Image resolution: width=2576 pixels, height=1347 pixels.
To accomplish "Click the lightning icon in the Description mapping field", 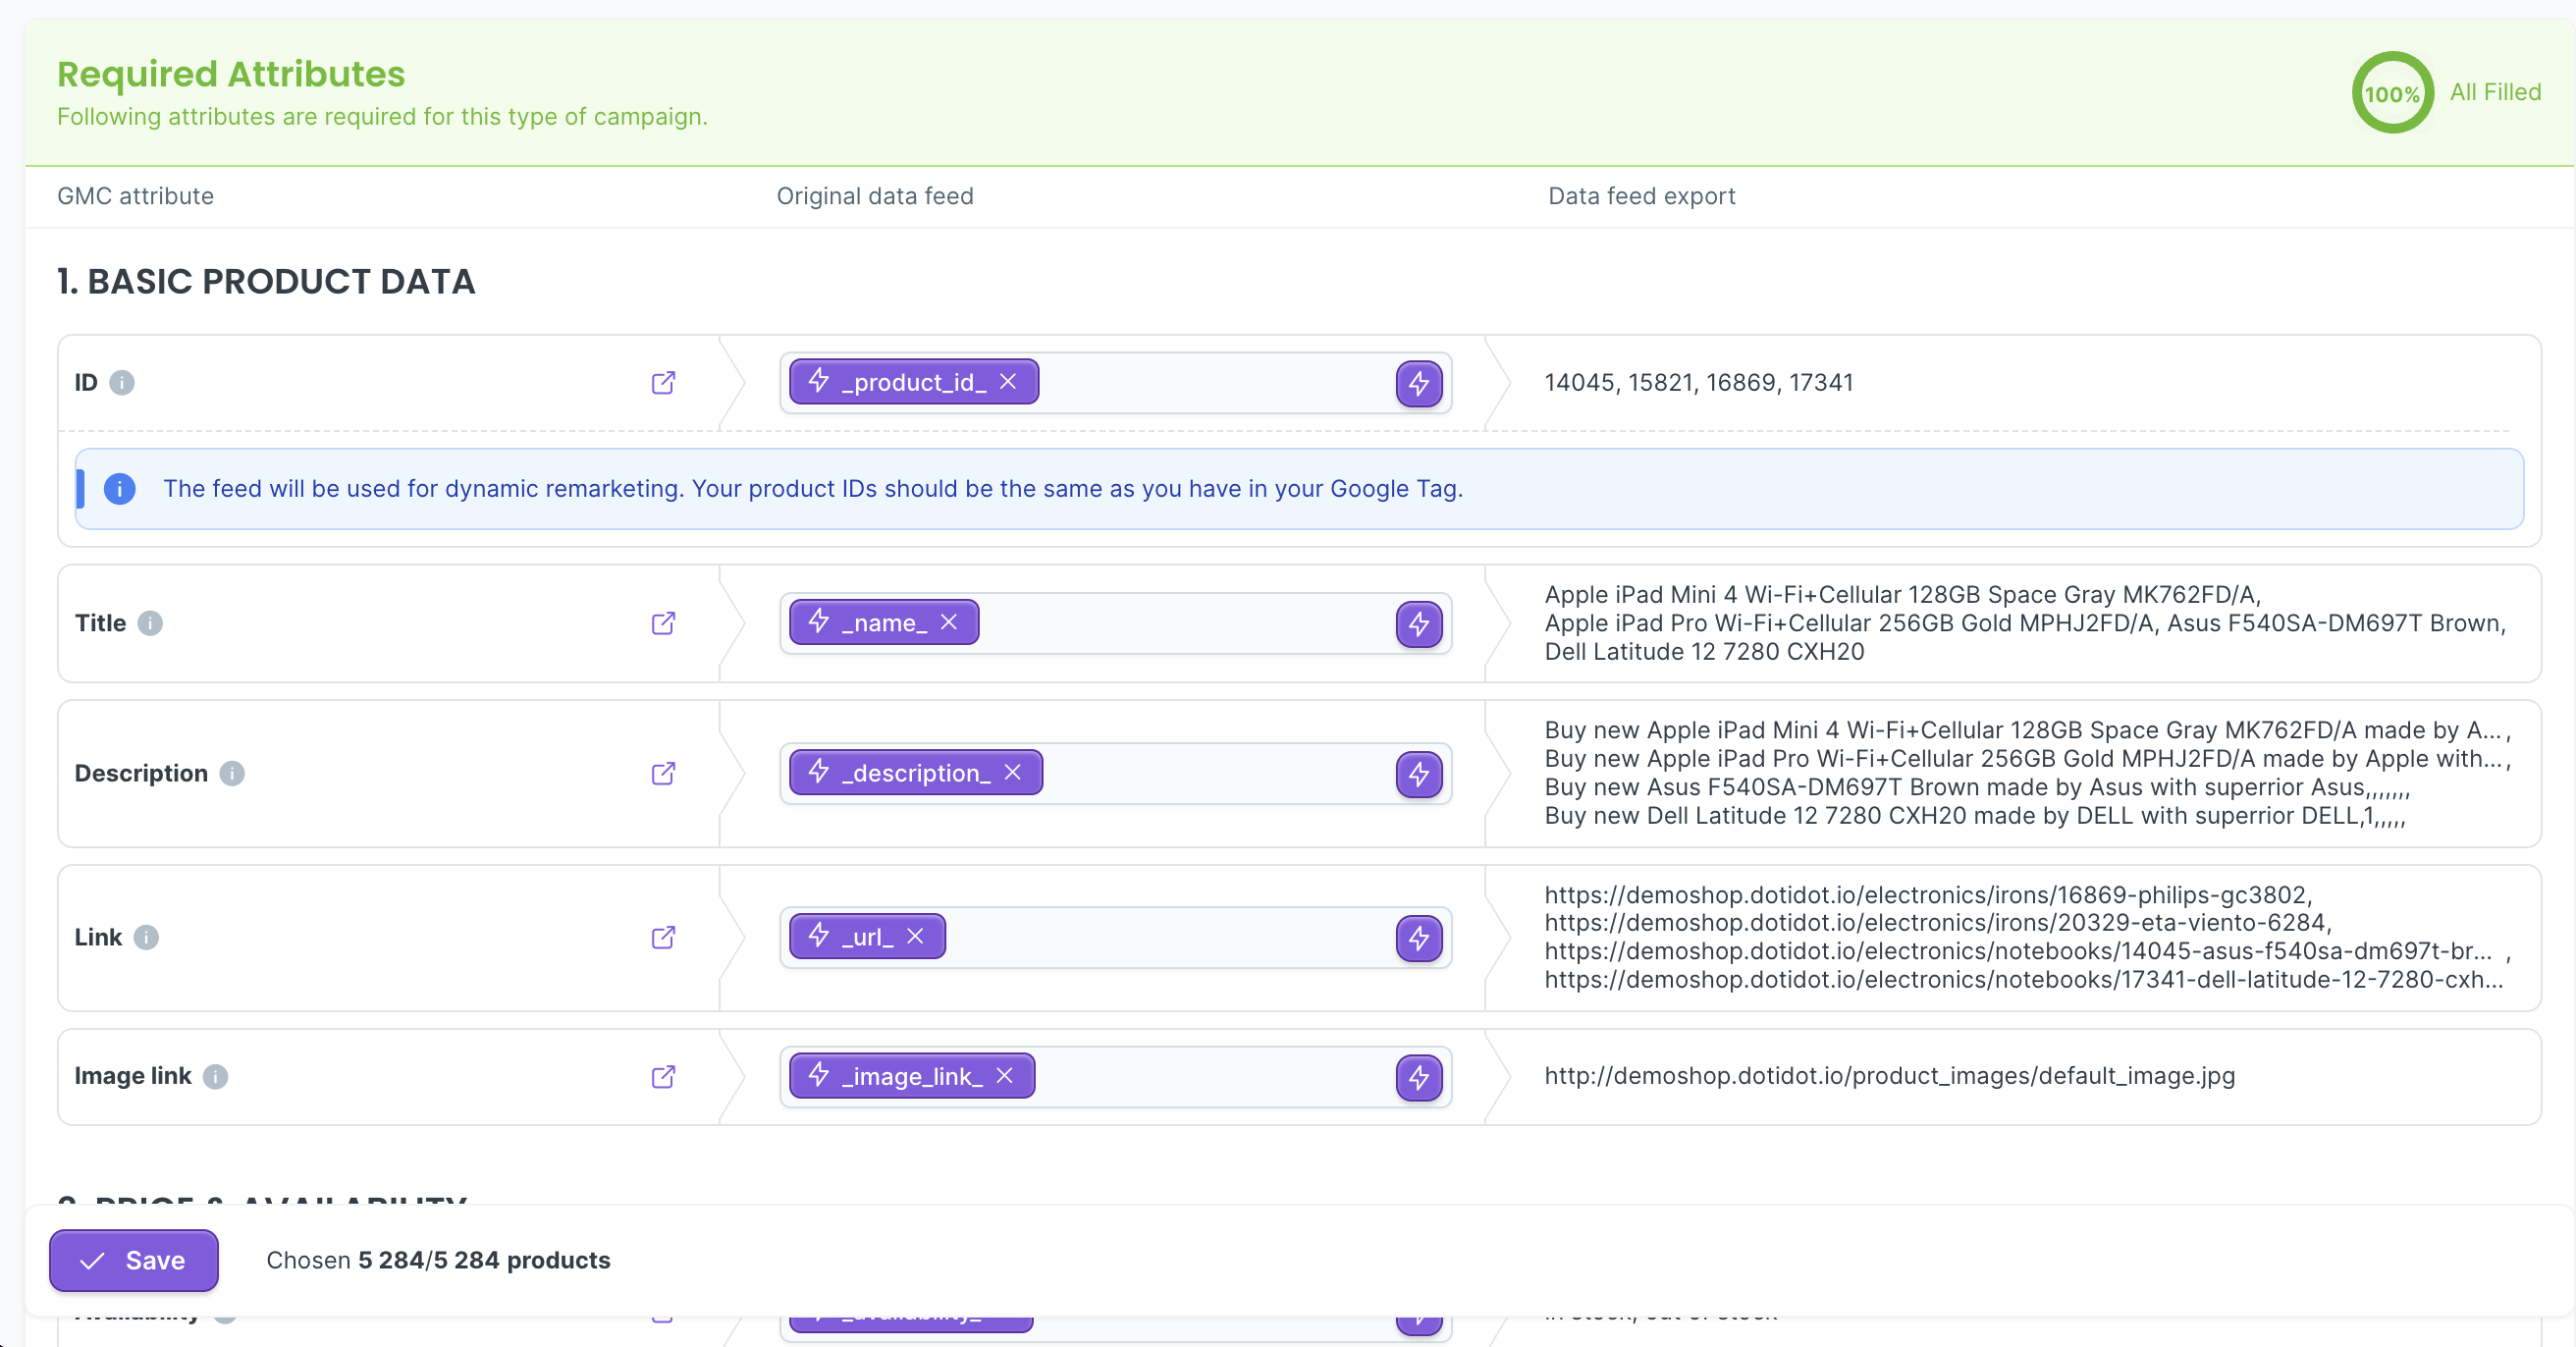I will click(x=1419, y=774).
